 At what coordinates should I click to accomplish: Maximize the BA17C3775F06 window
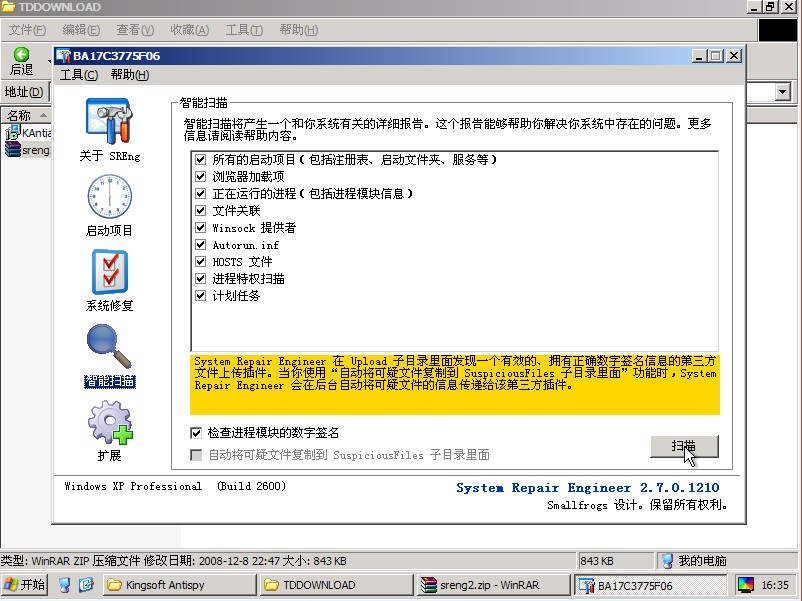(x=717, y=56)
